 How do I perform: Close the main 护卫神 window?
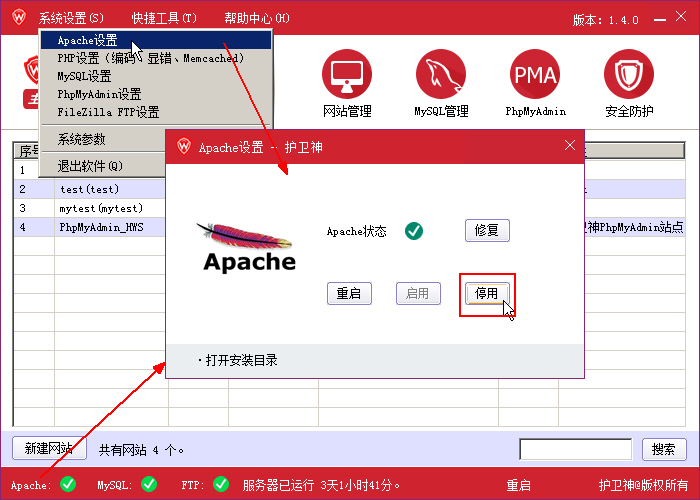pos(681,17)
